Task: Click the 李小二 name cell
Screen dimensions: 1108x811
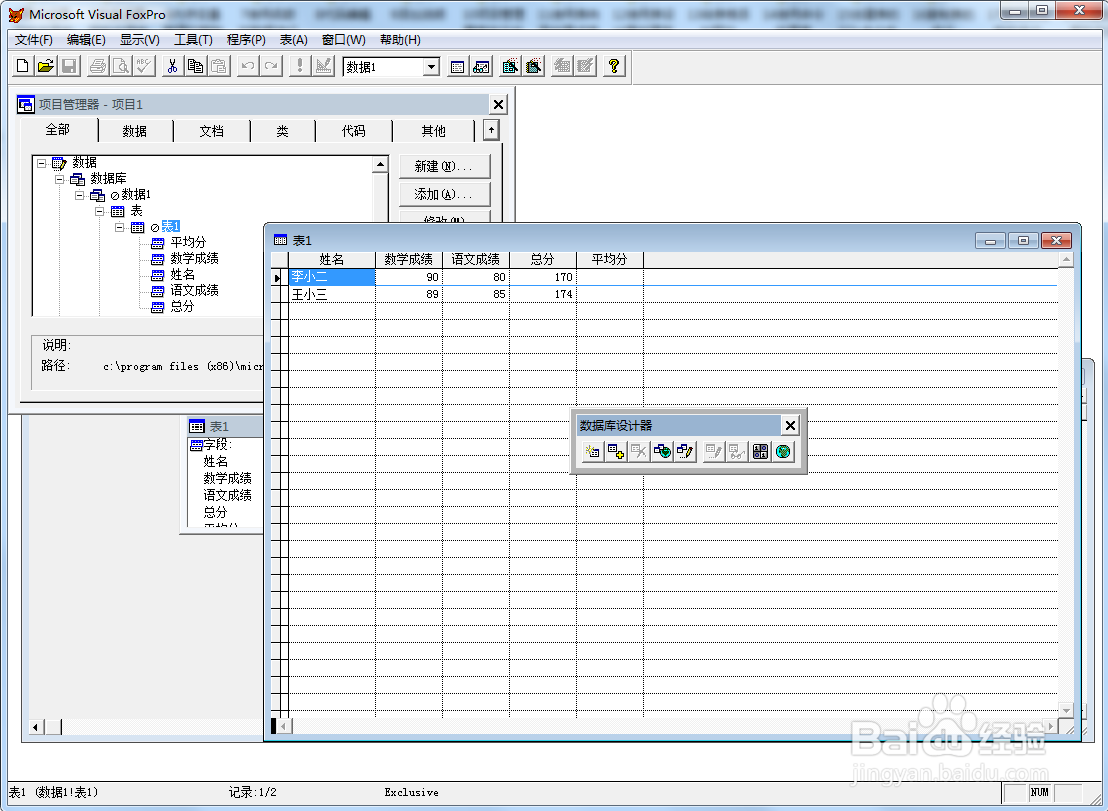Action: coord(331,277)
